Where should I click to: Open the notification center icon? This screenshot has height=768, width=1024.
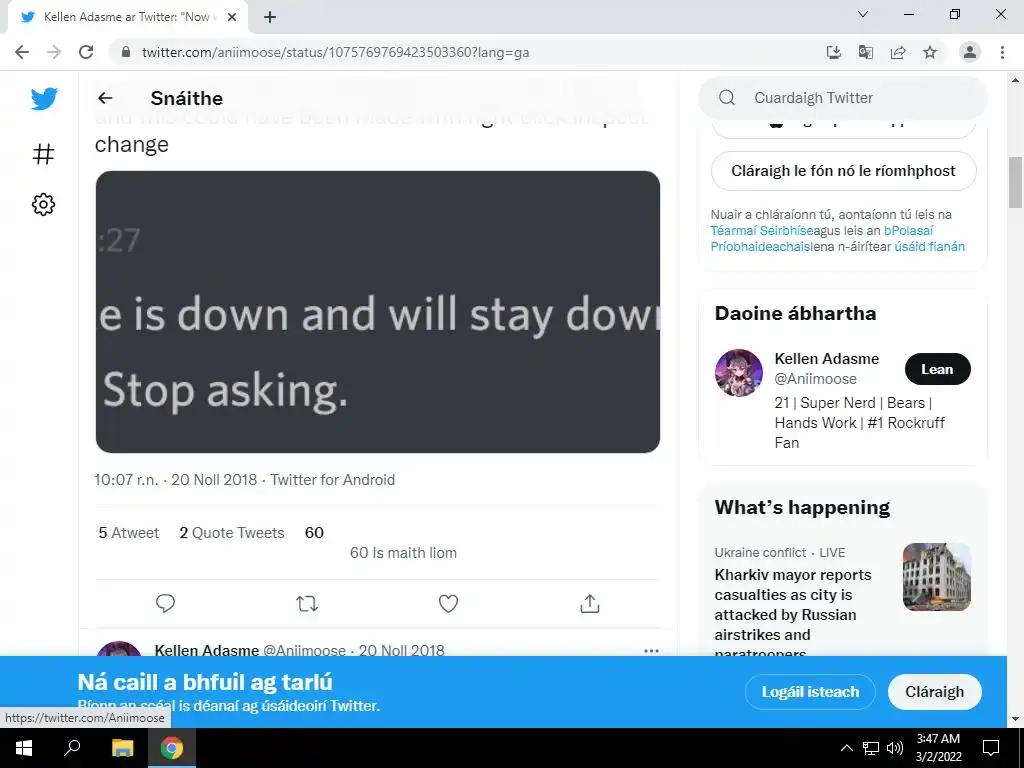pos(991,748)
